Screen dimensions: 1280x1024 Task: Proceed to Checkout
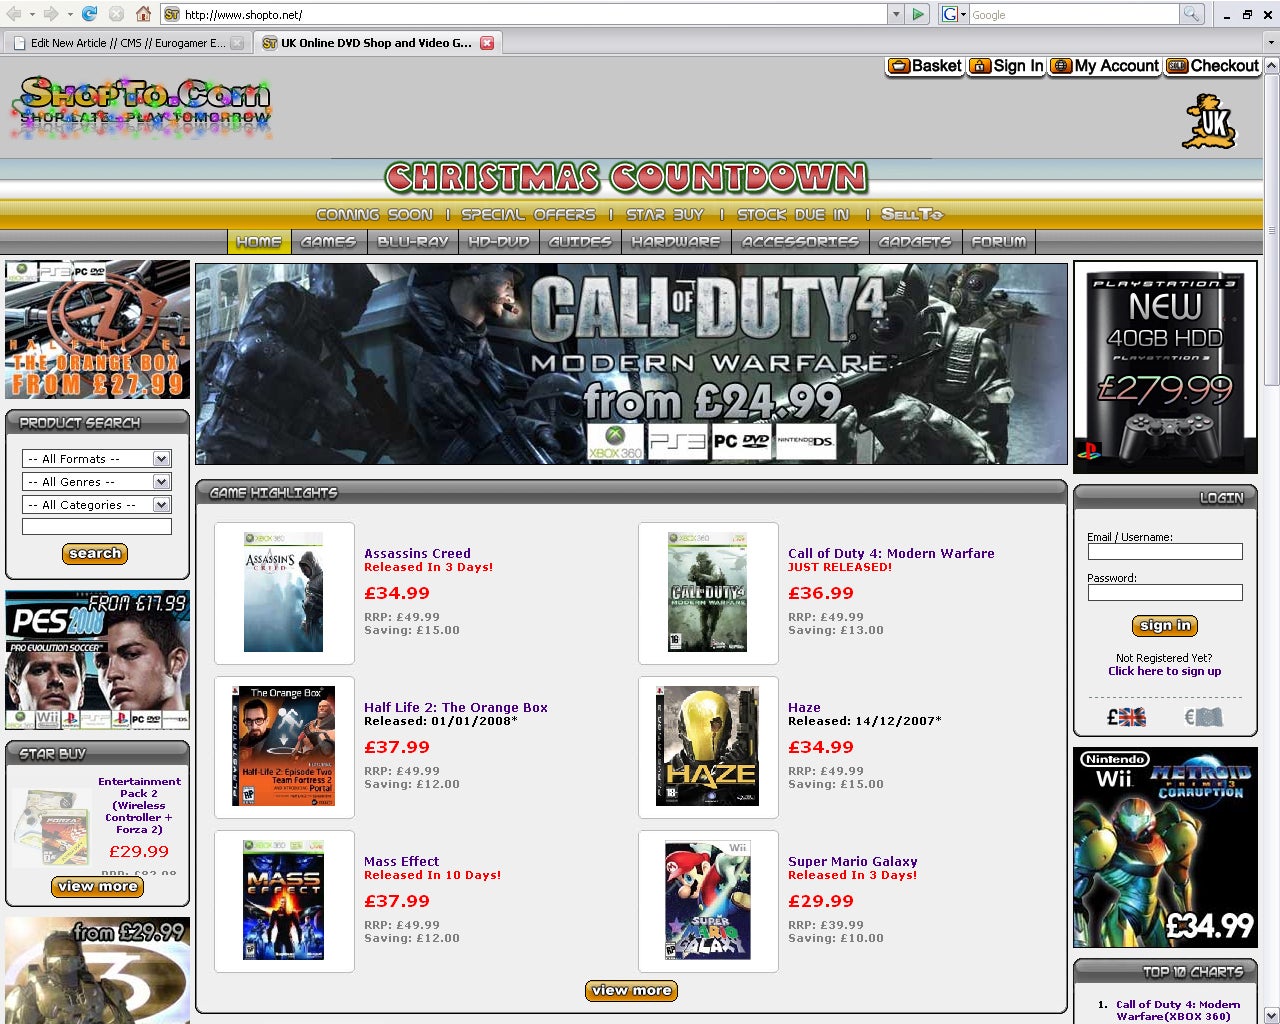point(1213,66)
